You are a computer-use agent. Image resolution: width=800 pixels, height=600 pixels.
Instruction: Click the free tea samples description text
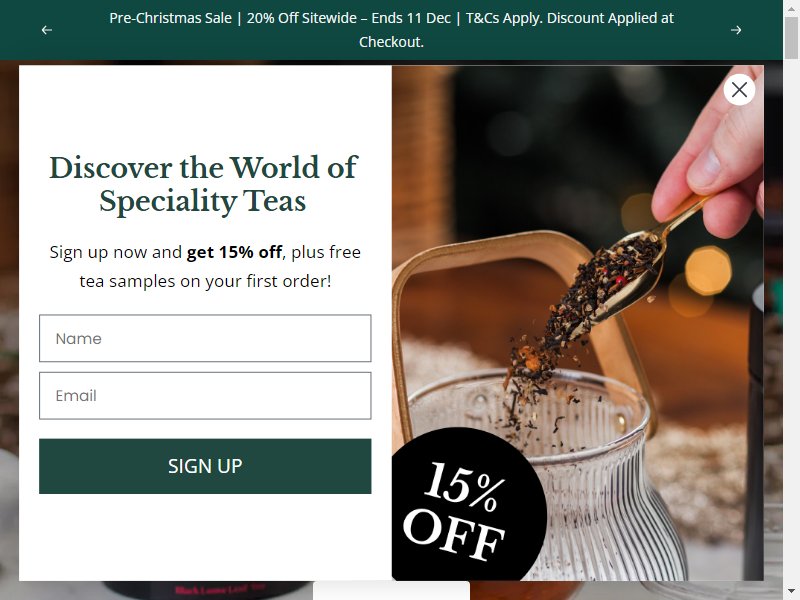205,266
